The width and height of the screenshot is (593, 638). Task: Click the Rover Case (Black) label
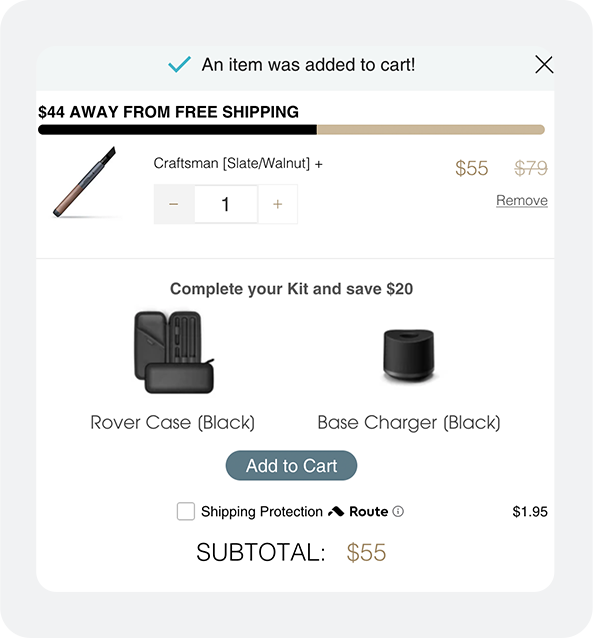173,422
